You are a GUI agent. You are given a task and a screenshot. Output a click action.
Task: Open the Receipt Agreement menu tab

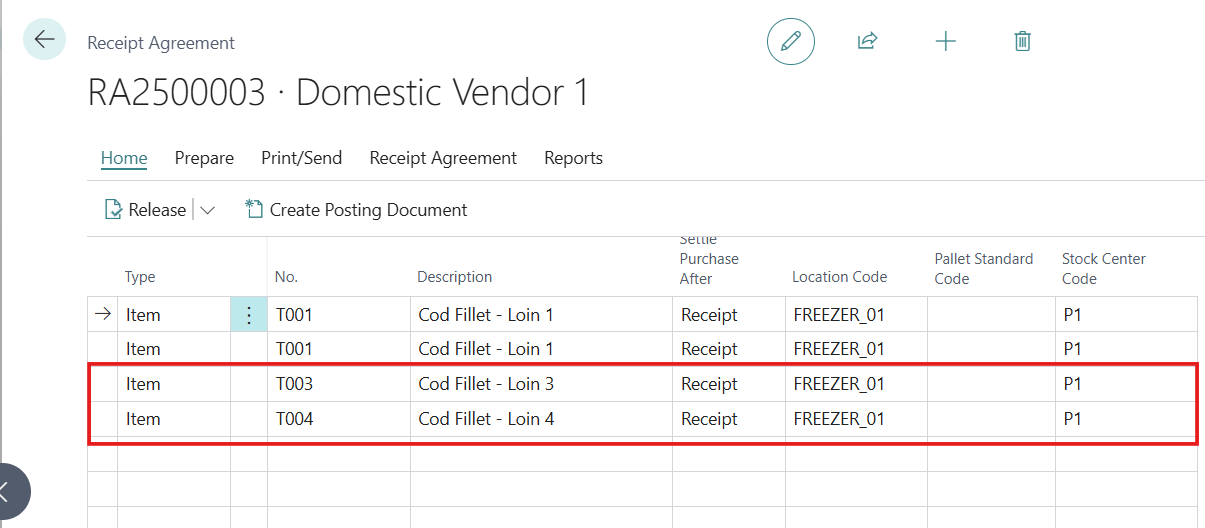pos(443,158)
